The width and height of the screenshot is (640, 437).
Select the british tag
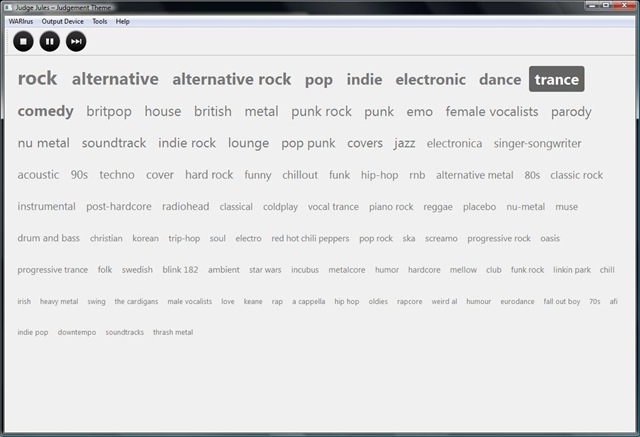point(213,111)
